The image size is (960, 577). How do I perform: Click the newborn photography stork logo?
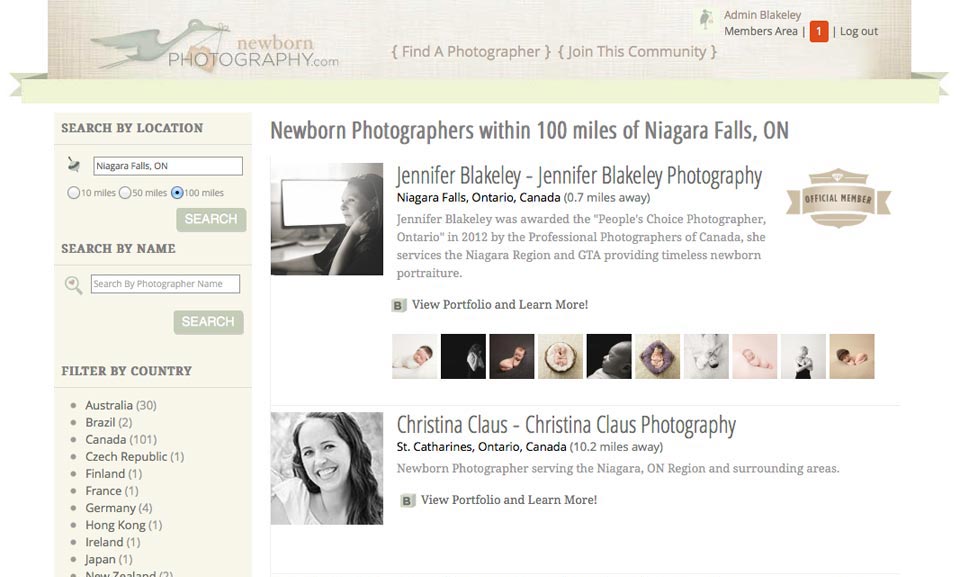[x=214, y=45]
